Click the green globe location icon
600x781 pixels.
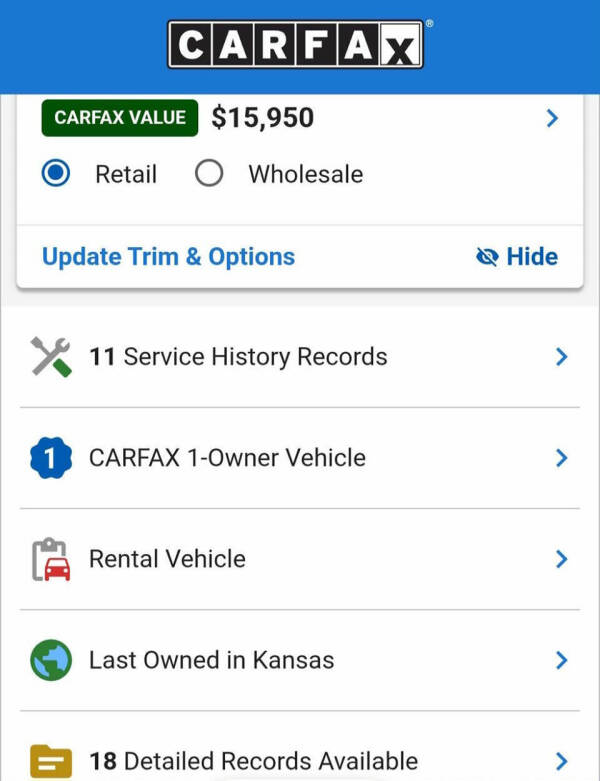pyautogui.click(x=51, y=660)
